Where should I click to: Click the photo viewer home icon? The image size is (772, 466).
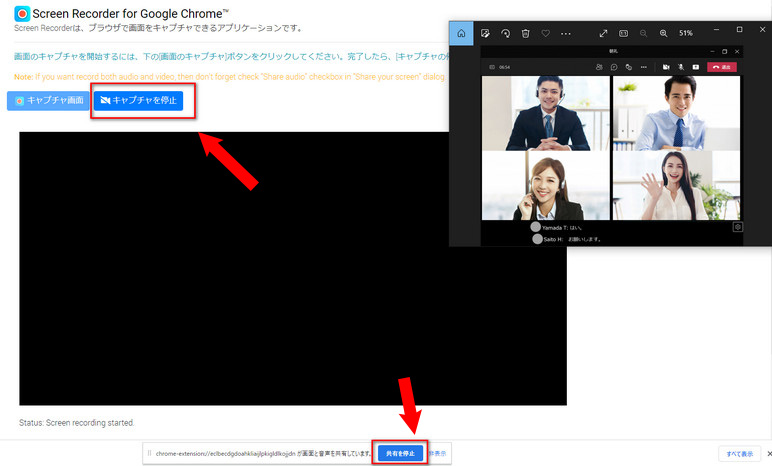[461, 33]
